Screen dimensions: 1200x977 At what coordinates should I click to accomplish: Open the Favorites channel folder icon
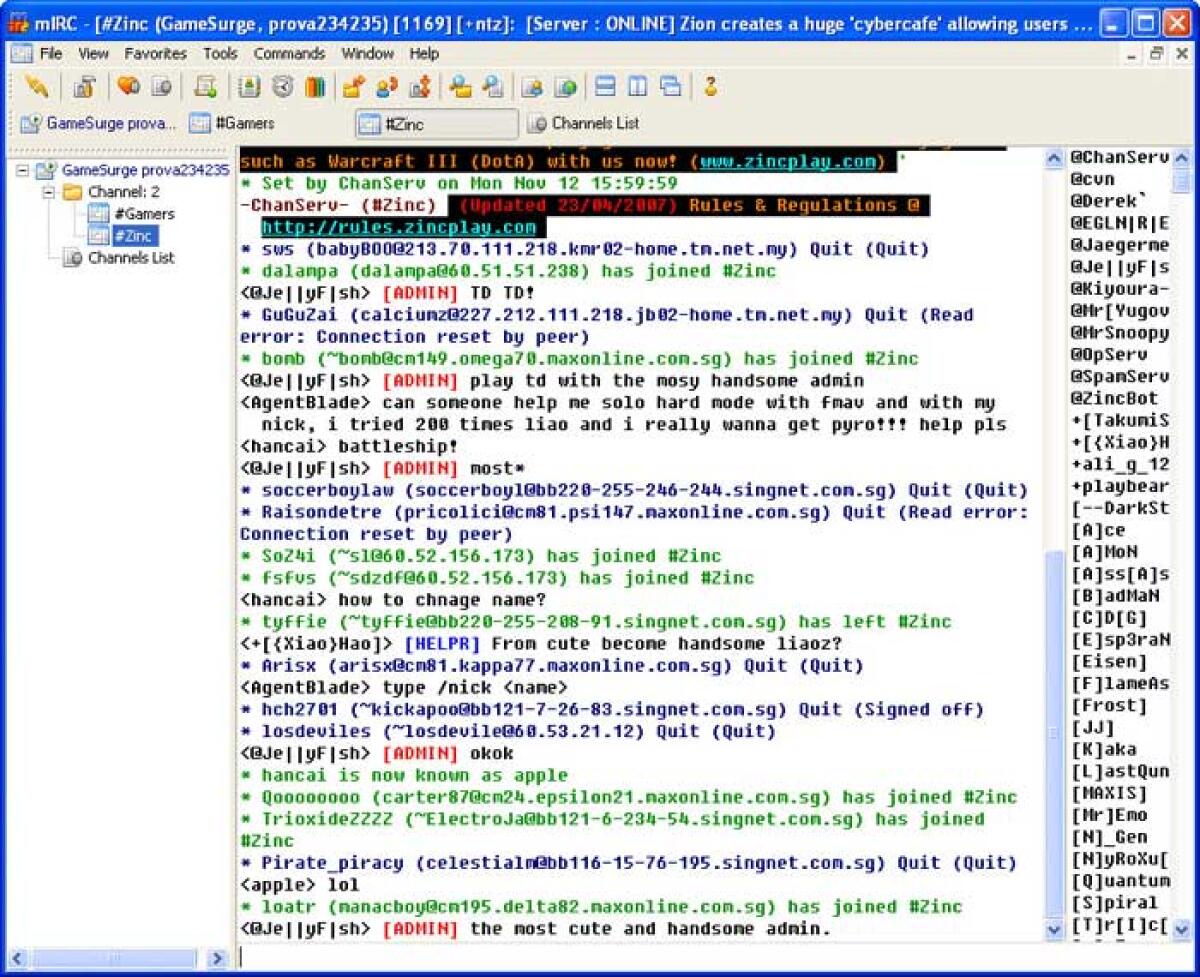coord(126,87)
